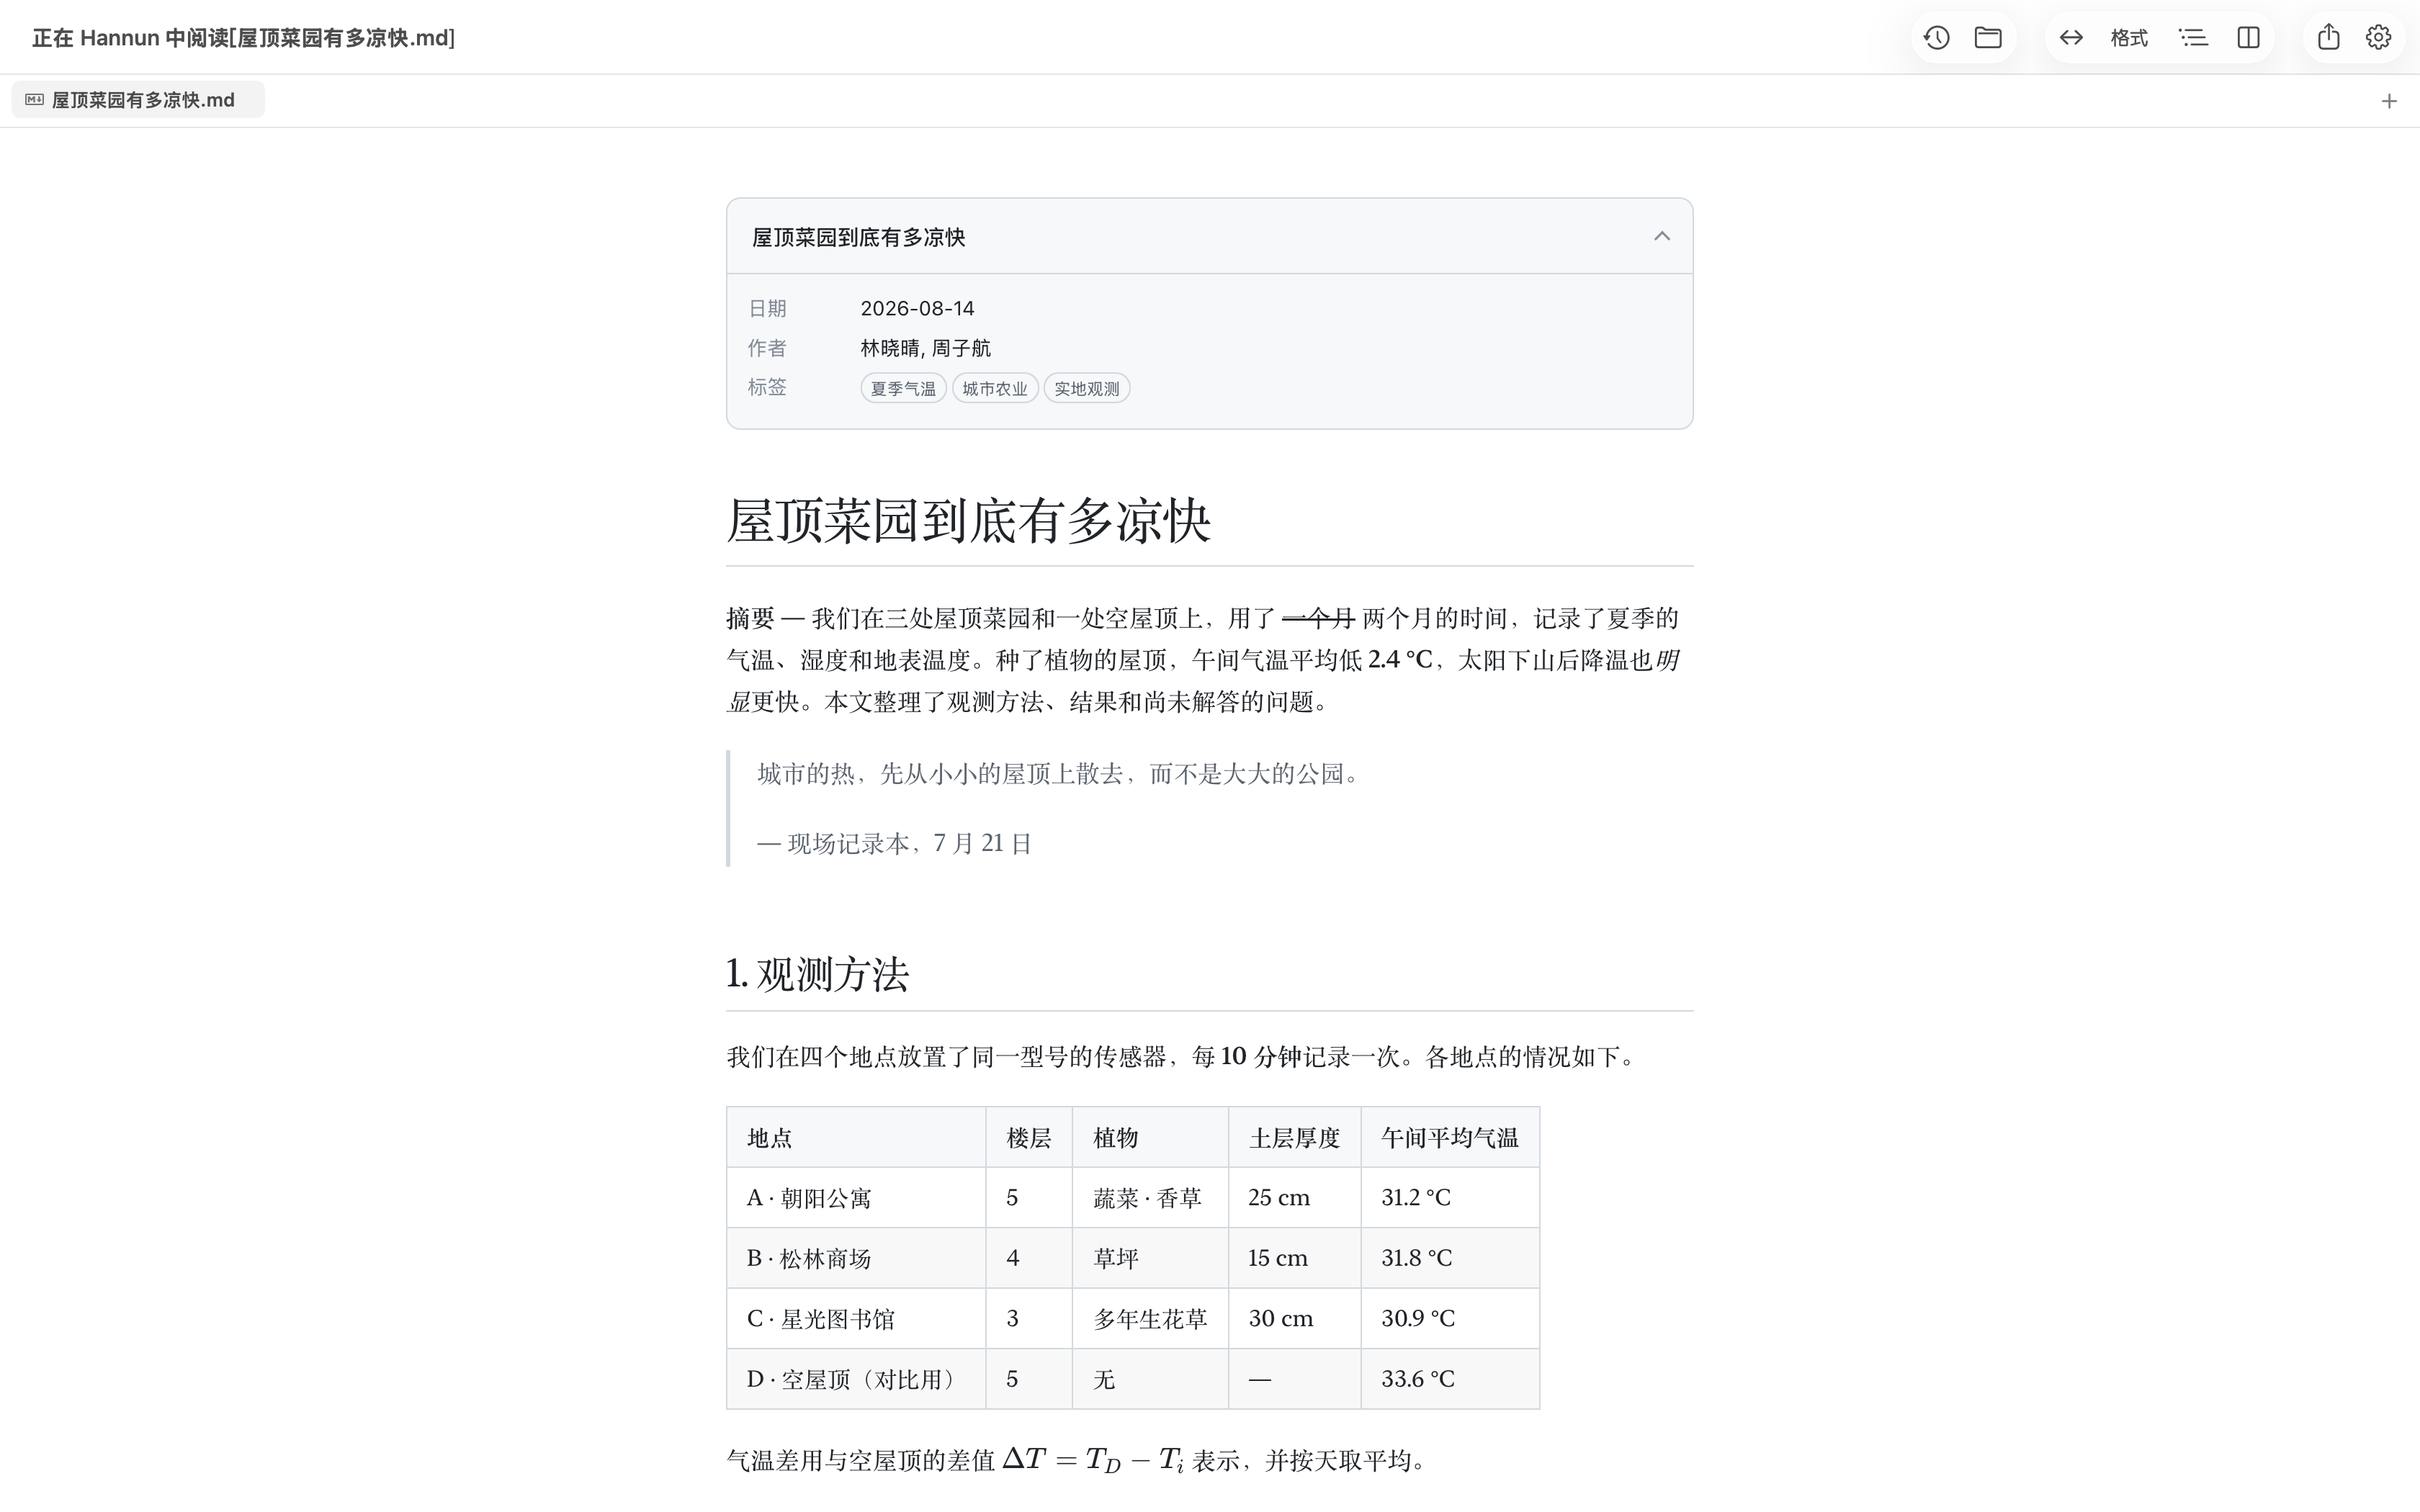Click the ΔT formula in the last paragraph

click(x=1093, y=1460)
